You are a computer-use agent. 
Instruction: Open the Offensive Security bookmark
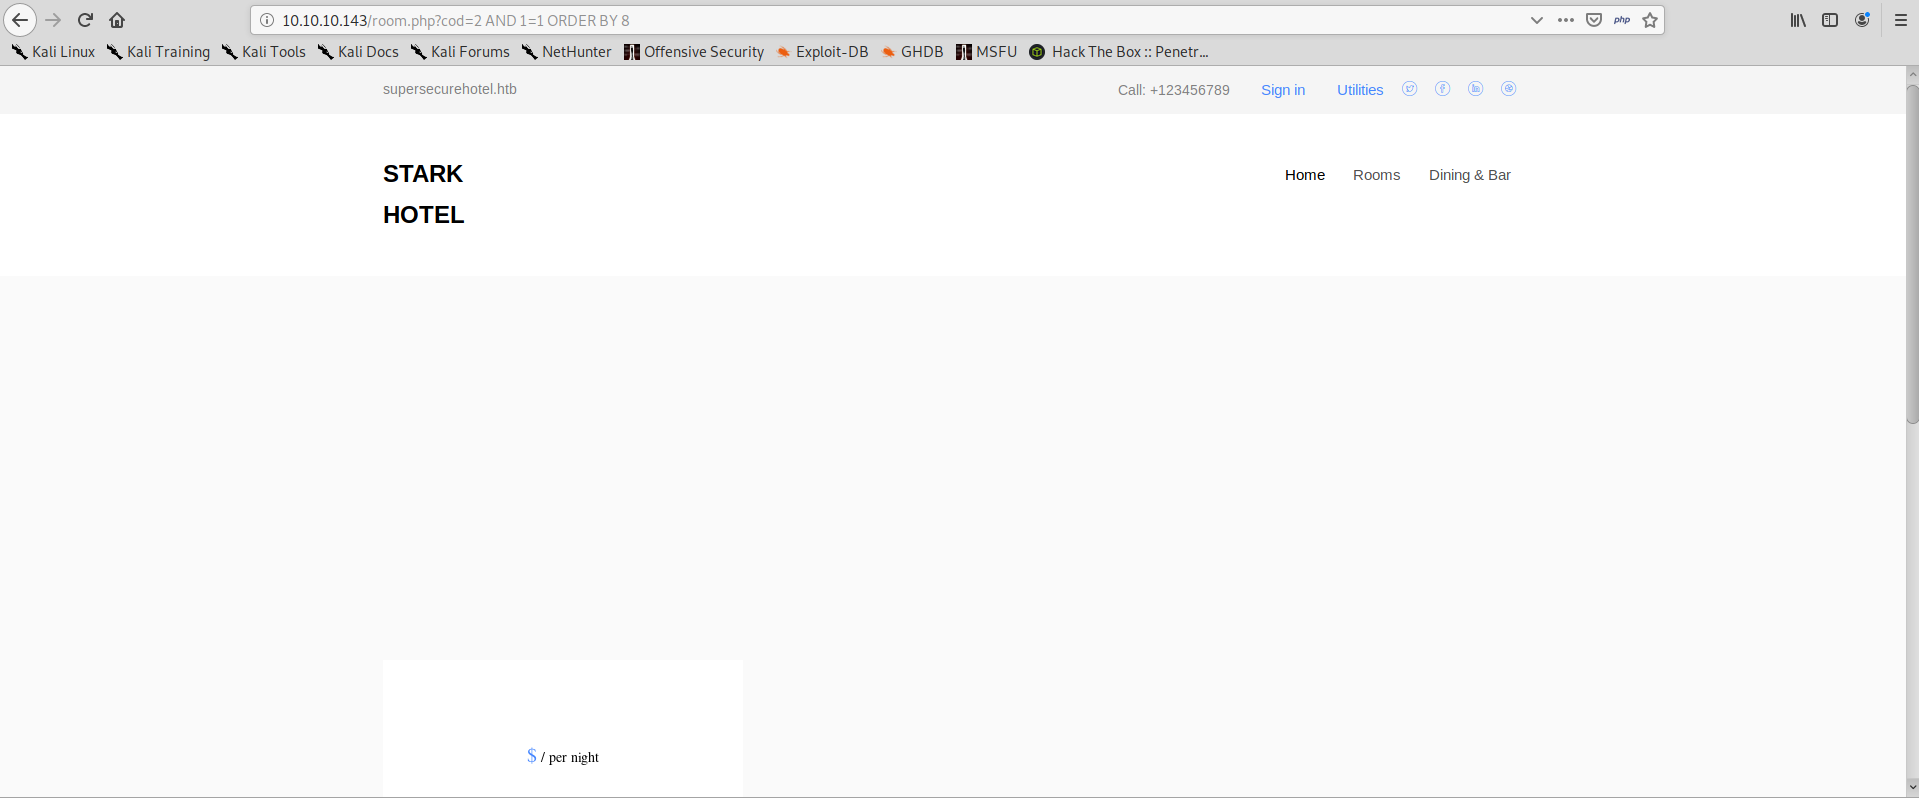694,52
